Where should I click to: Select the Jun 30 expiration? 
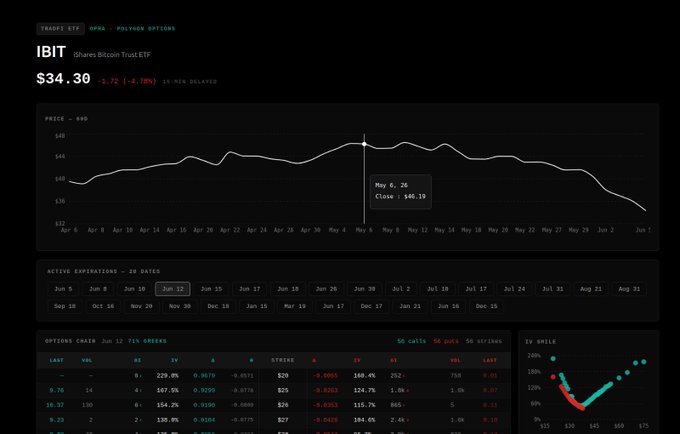pyautogui.click(x=364, y=289)
